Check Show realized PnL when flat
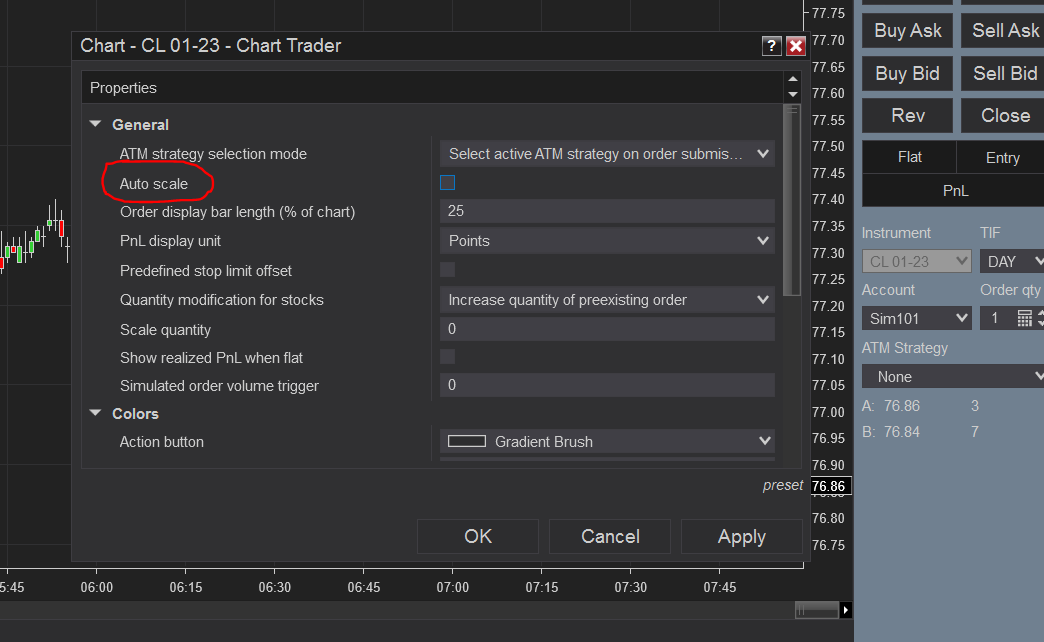1044x642 pixels. tap(447, 357)
